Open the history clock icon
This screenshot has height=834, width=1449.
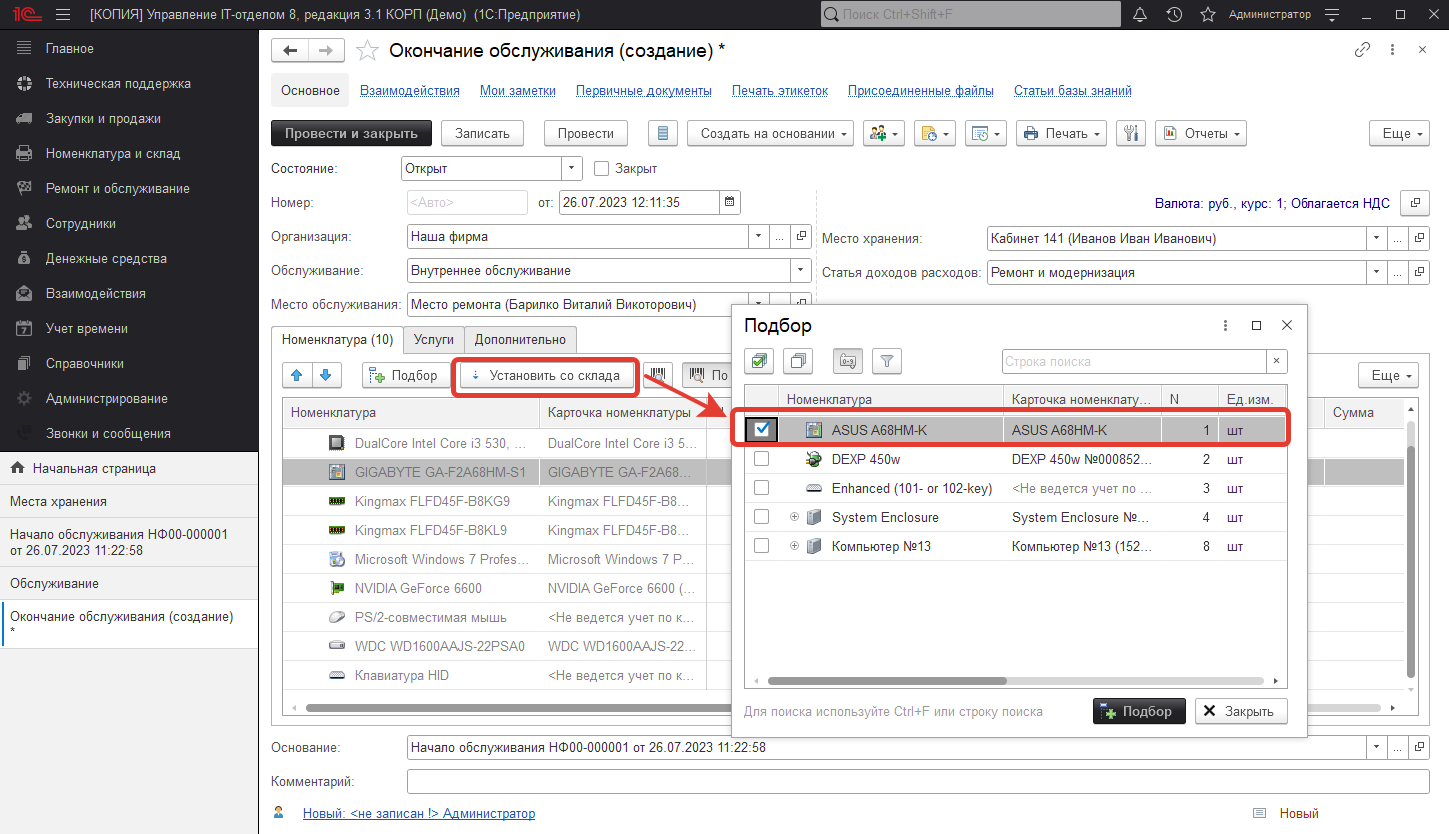[1174, 15]
